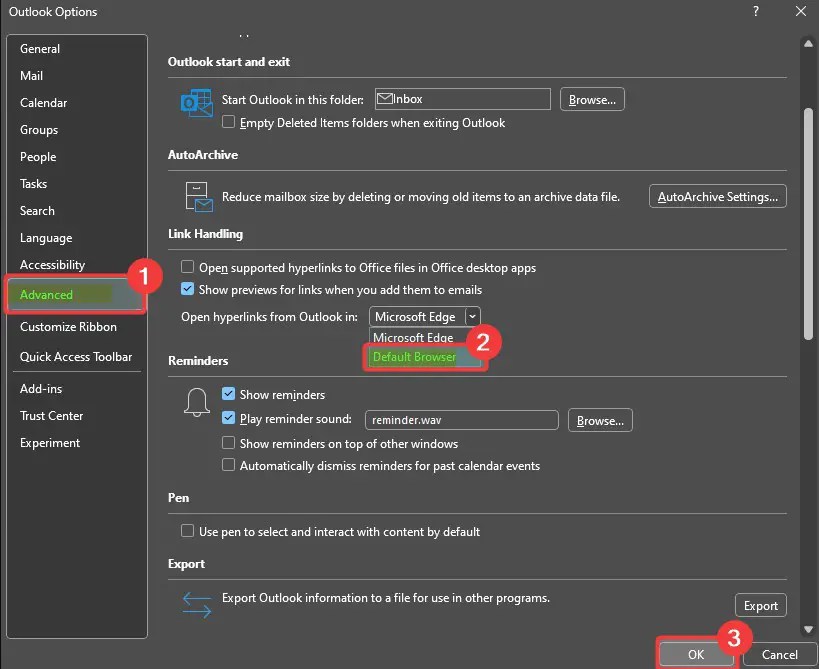
Task: Click the Help question mark icon
Action: point(756,11)
